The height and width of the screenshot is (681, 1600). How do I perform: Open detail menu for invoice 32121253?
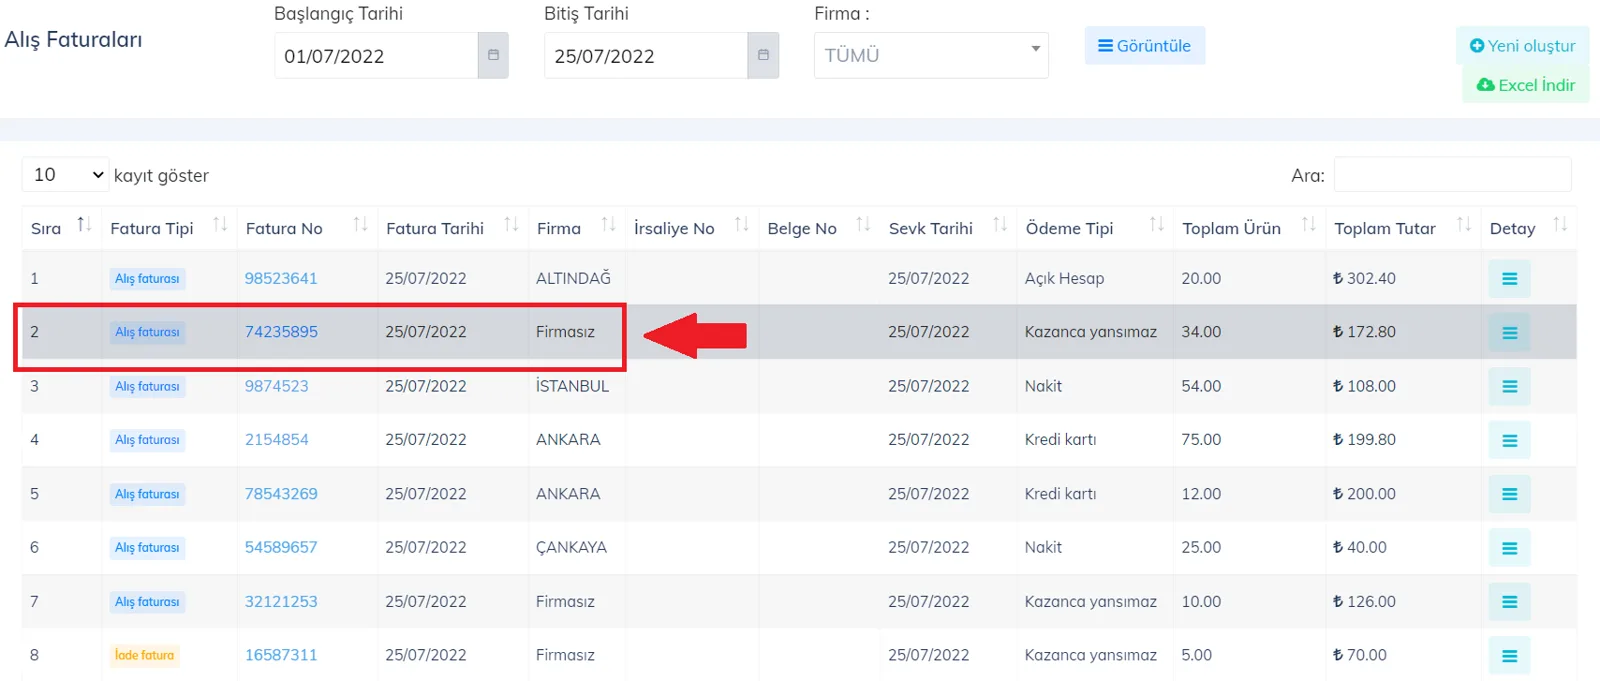1509,602
